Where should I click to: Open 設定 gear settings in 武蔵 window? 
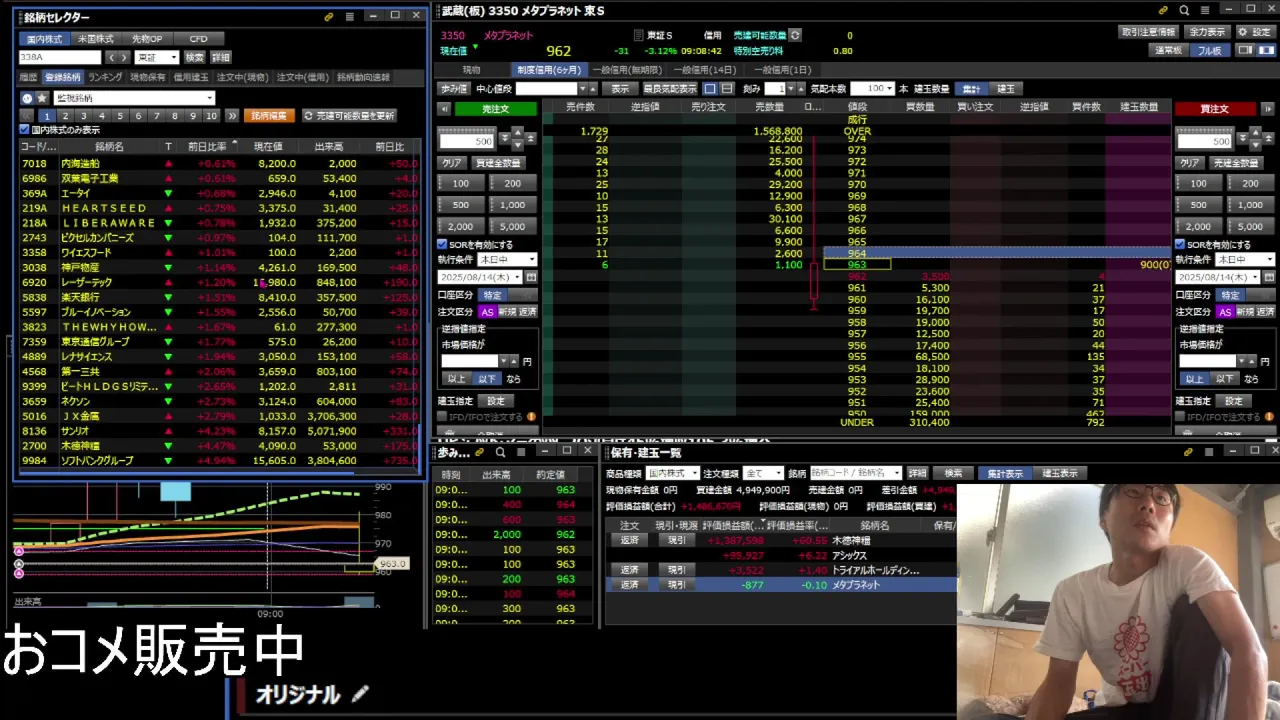[1254, 32]
